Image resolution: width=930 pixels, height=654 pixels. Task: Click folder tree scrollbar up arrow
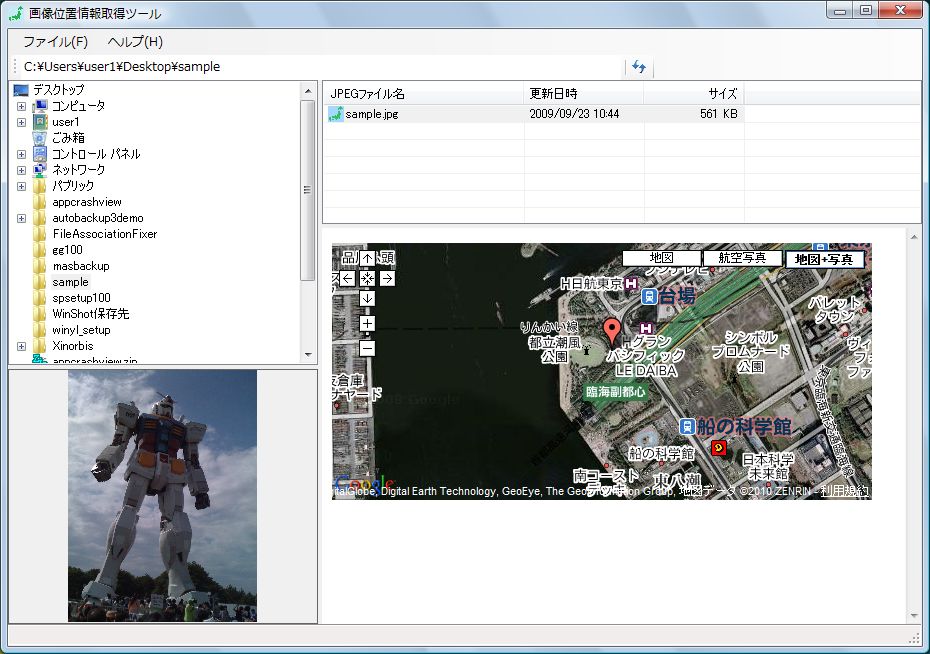[x=308, y=91]
